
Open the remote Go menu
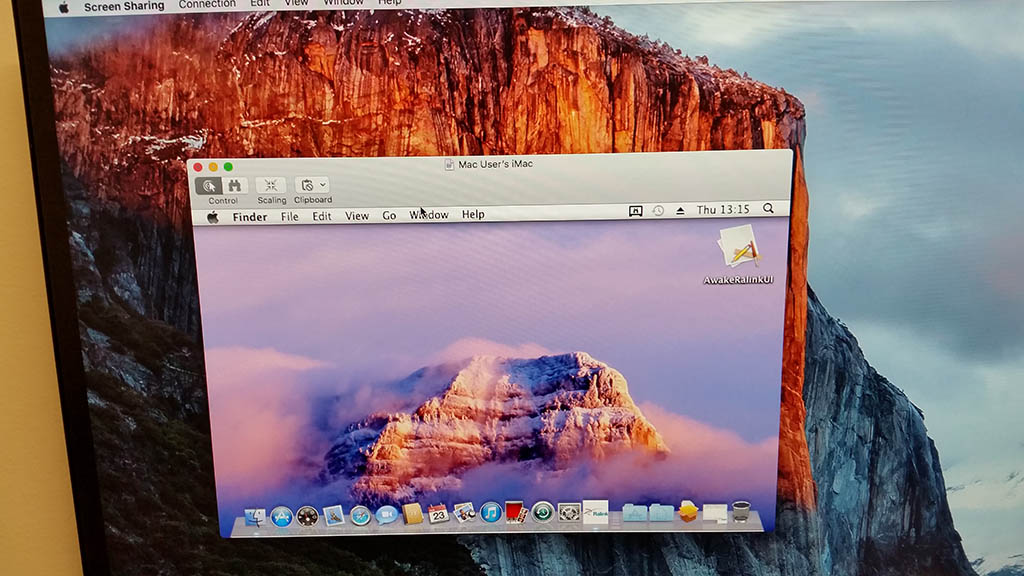(389, 216)
